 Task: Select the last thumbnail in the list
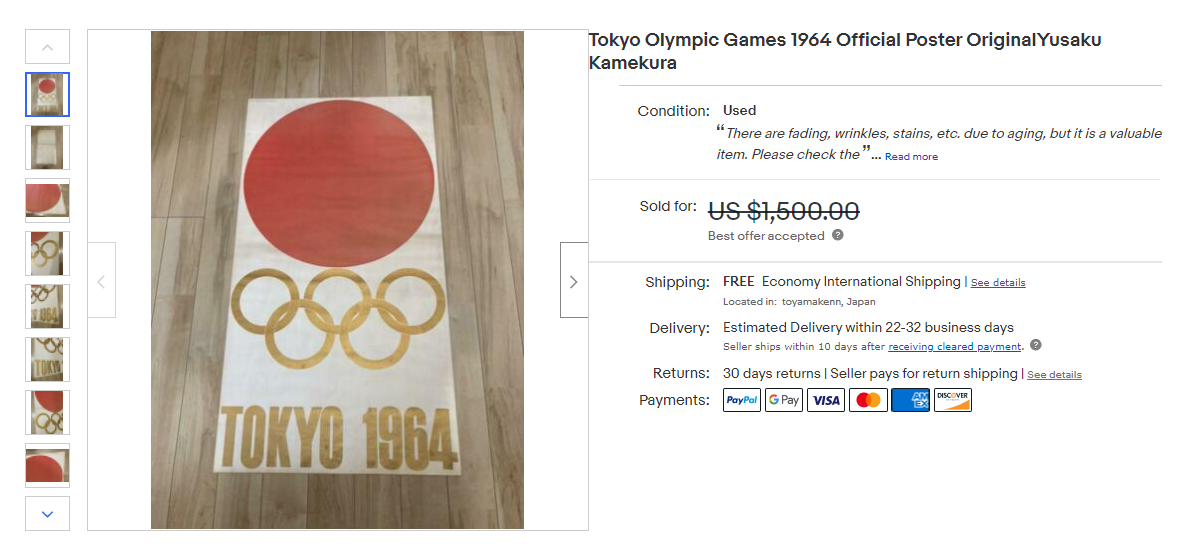[47, 465]
